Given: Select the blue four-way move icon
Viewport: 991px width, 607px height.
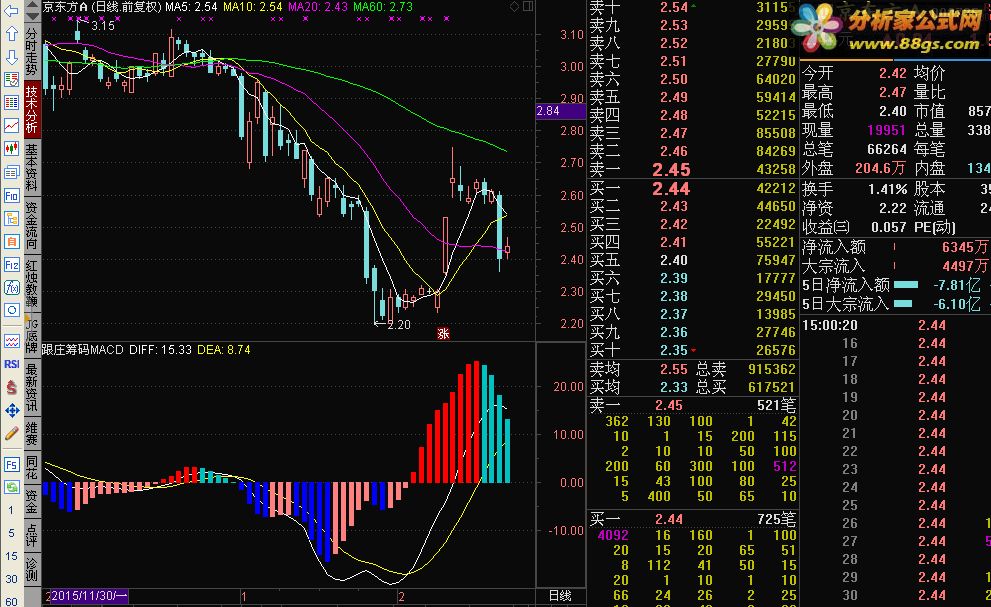Looking at the screenshot, I should (11, 411).
